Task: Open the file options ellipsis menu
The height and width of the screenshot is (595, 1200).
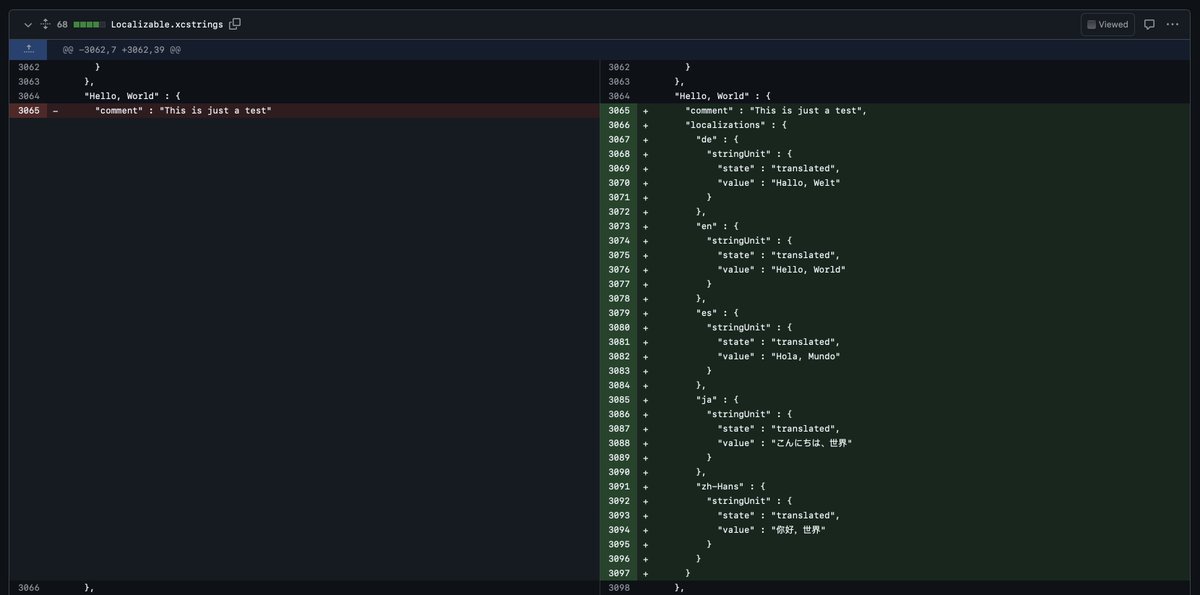Action: click(x=1172, y=24)
